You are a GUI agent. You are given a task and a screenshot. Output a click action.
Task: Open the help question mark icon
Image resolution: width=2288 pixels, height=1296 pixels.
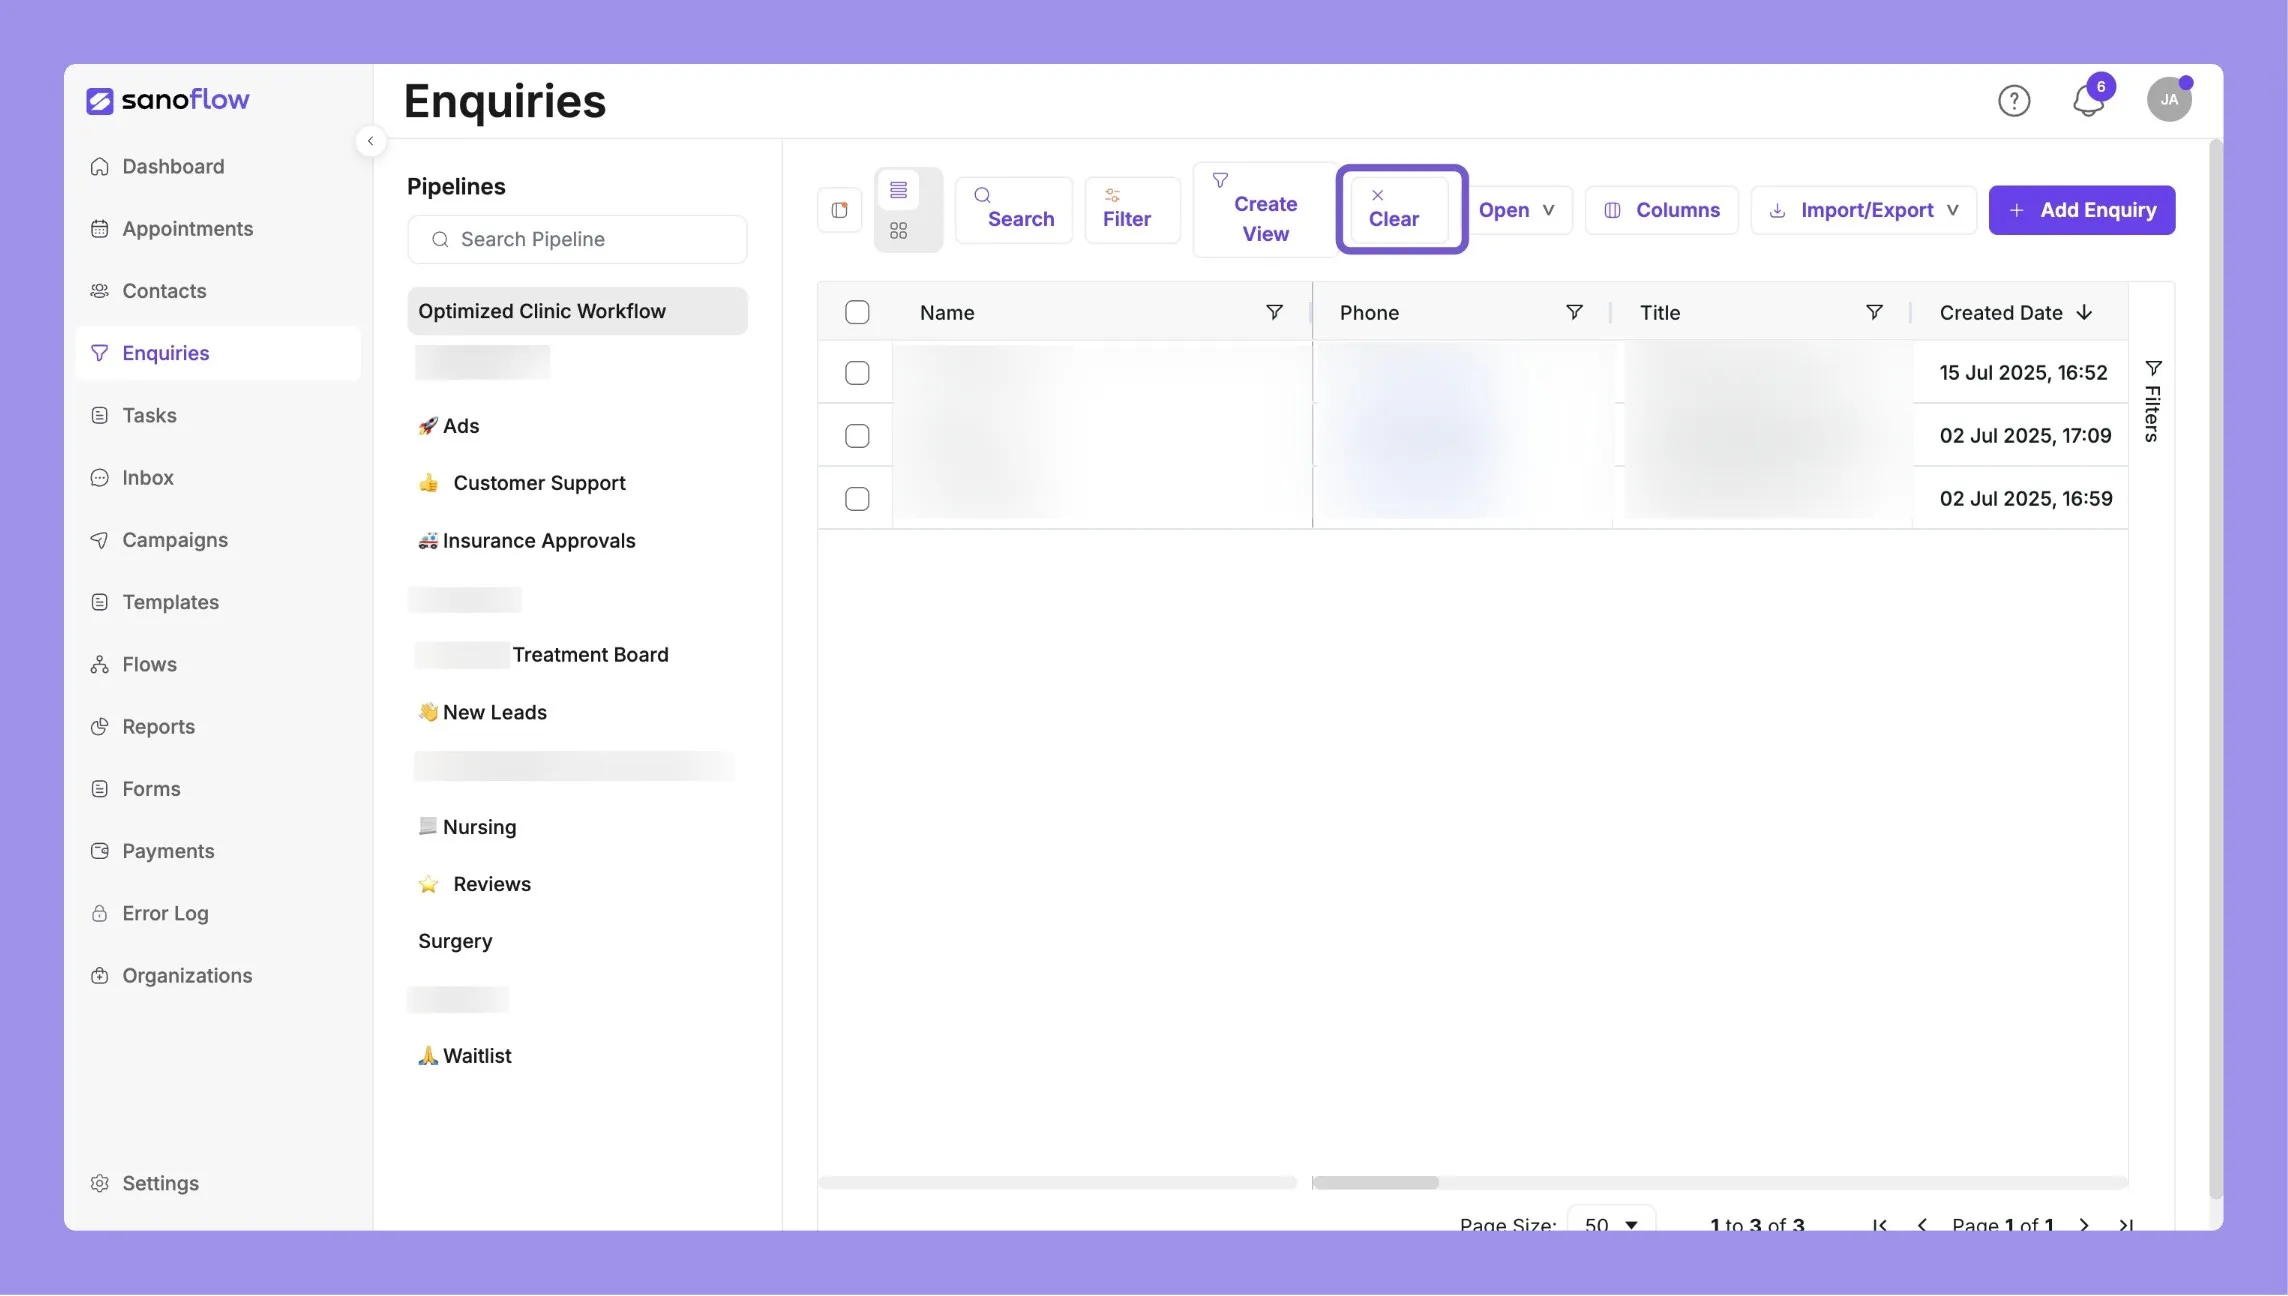(x=2014, y=100)
